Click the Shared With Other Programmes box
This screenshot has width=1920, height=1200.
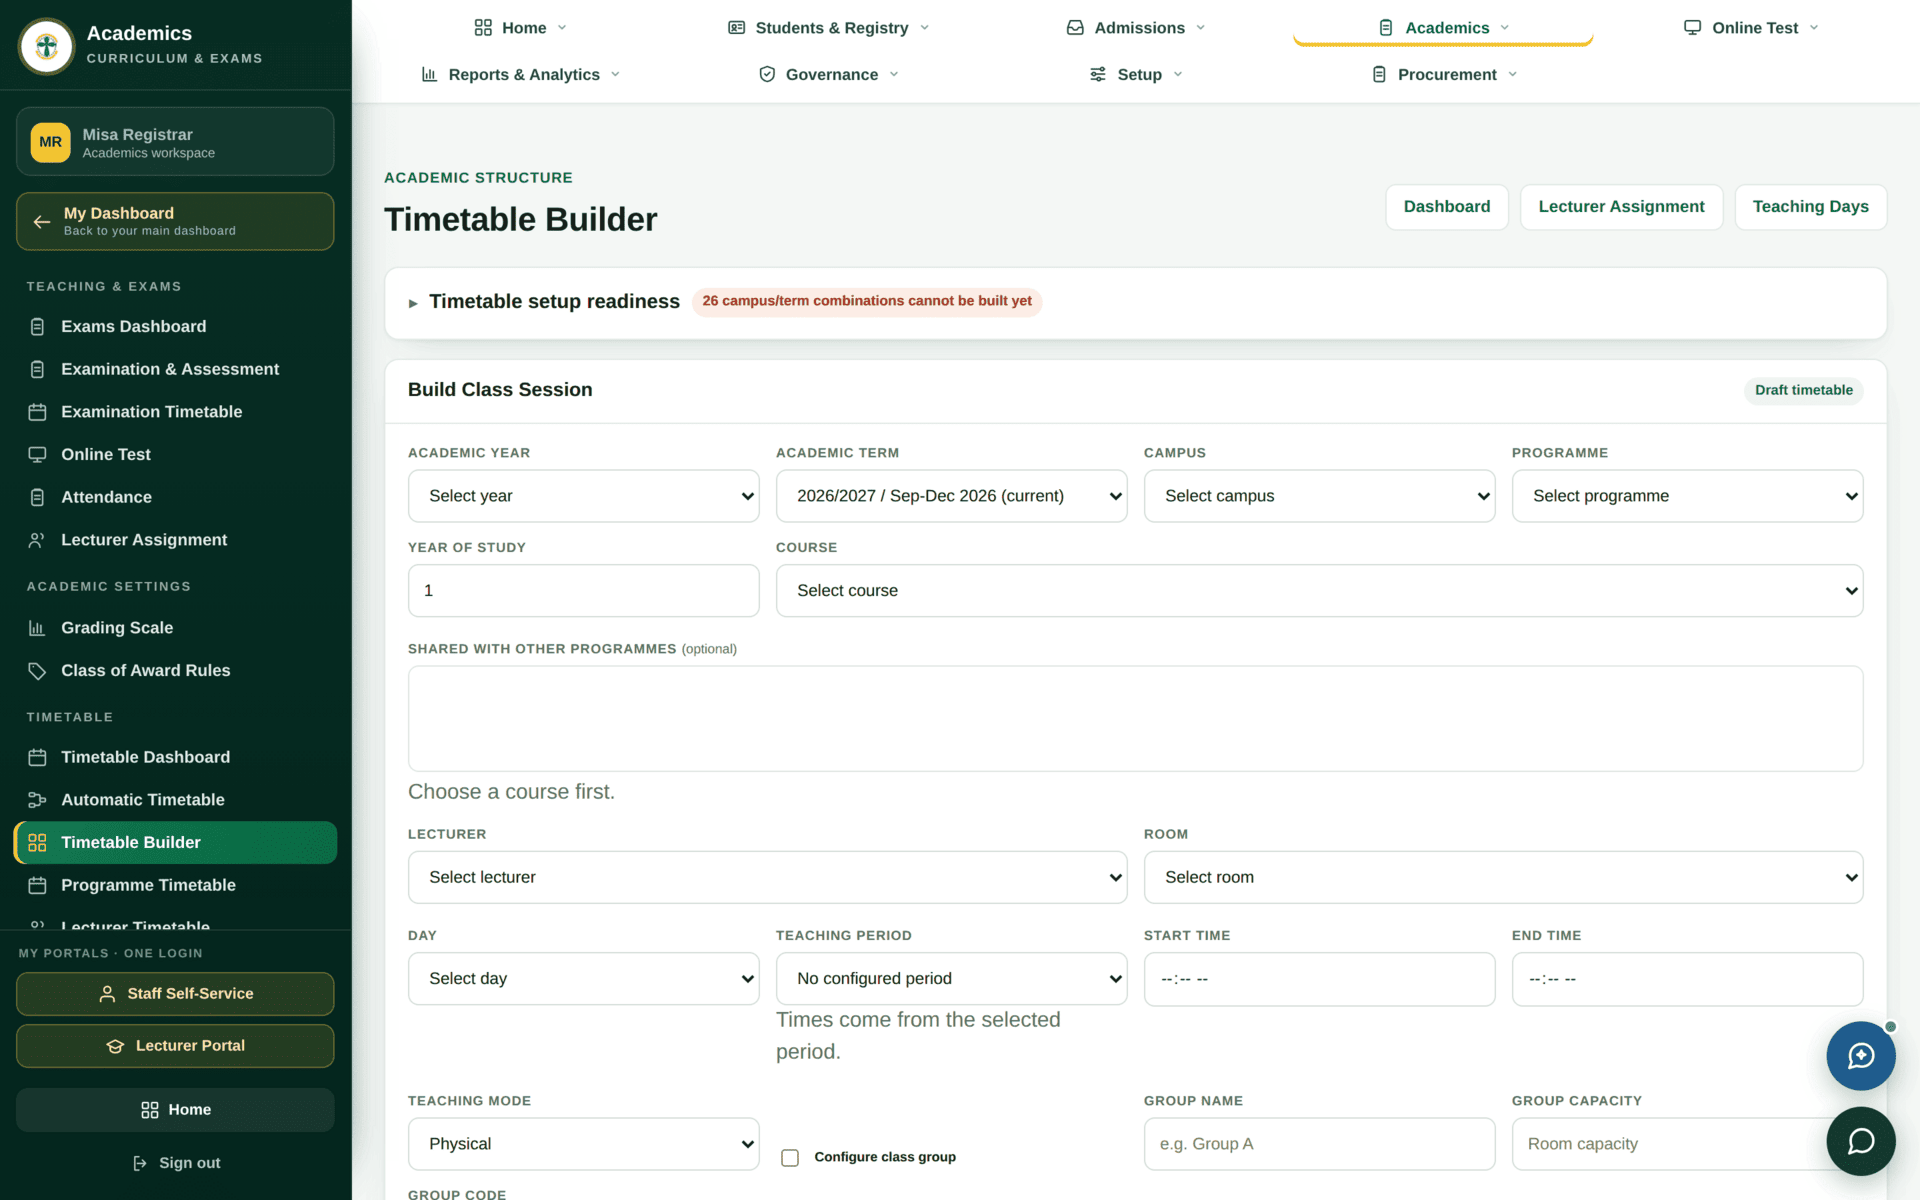coord(1135,719)
